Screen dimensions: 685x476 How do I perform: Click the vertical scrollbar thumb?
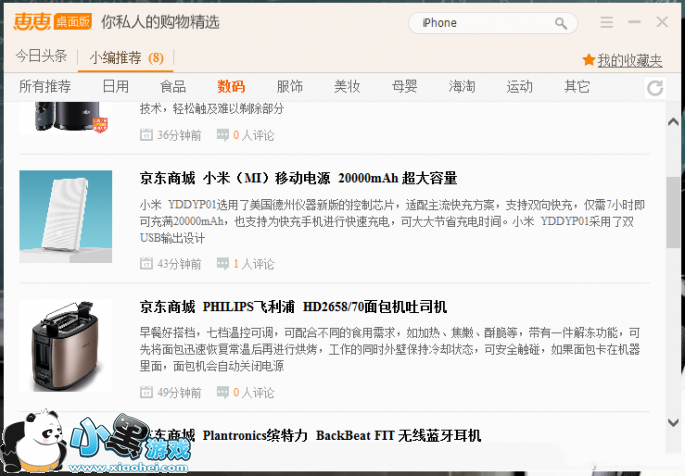[x=673, y=213]
